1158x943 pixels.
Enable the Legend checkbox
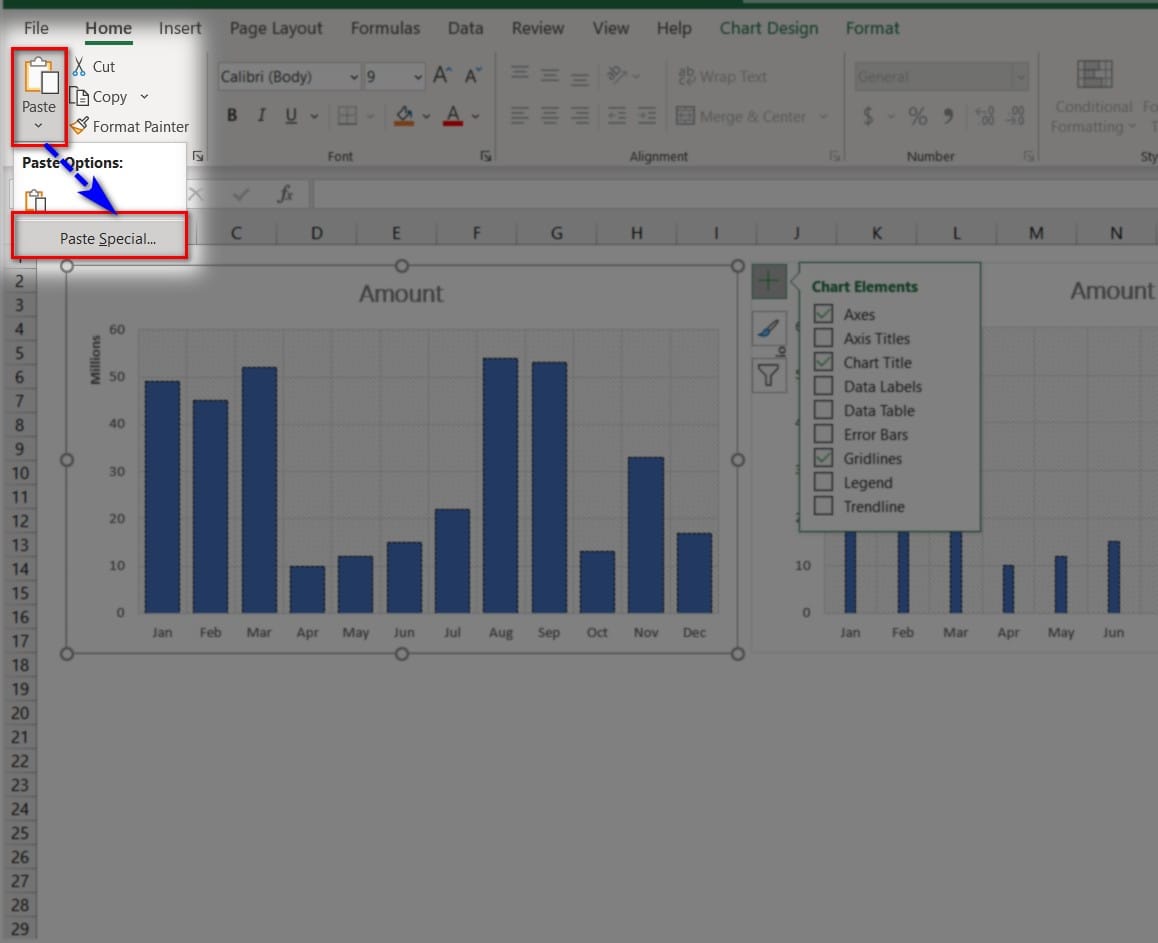pyautogui.click(x=823, y=482)
